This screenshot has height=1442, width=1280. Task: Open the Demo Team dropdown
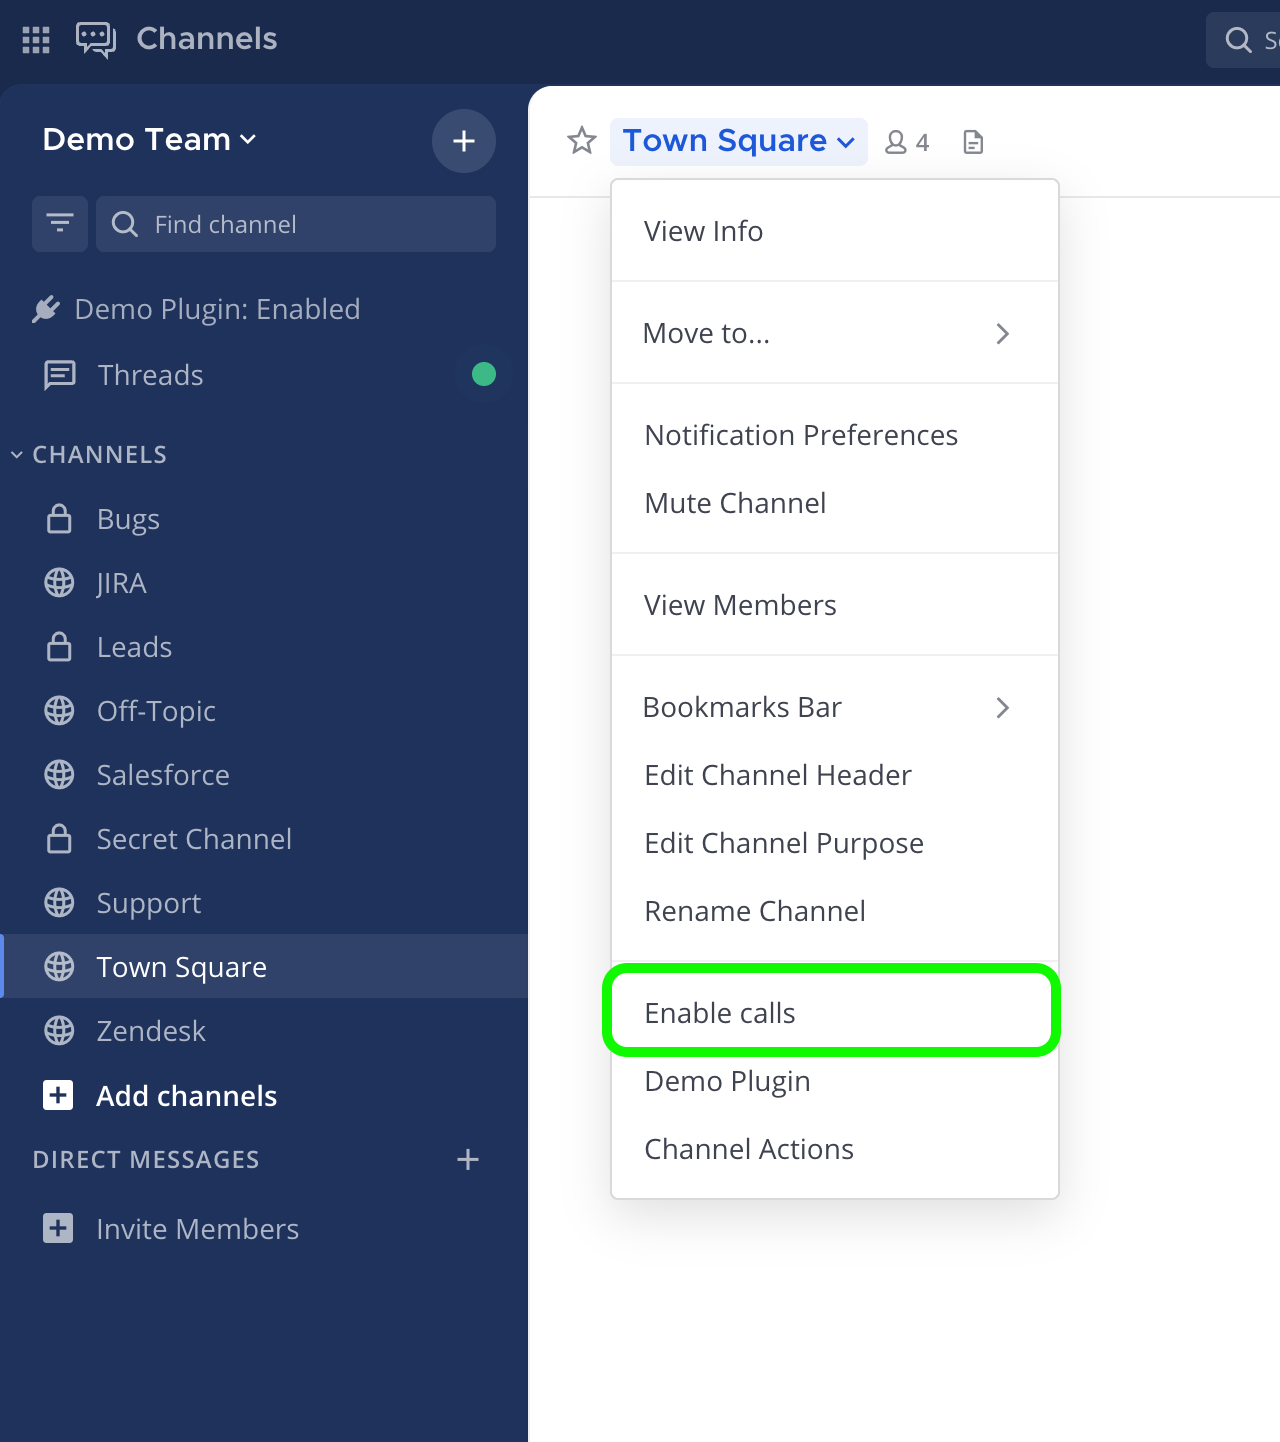click(148, 139)
